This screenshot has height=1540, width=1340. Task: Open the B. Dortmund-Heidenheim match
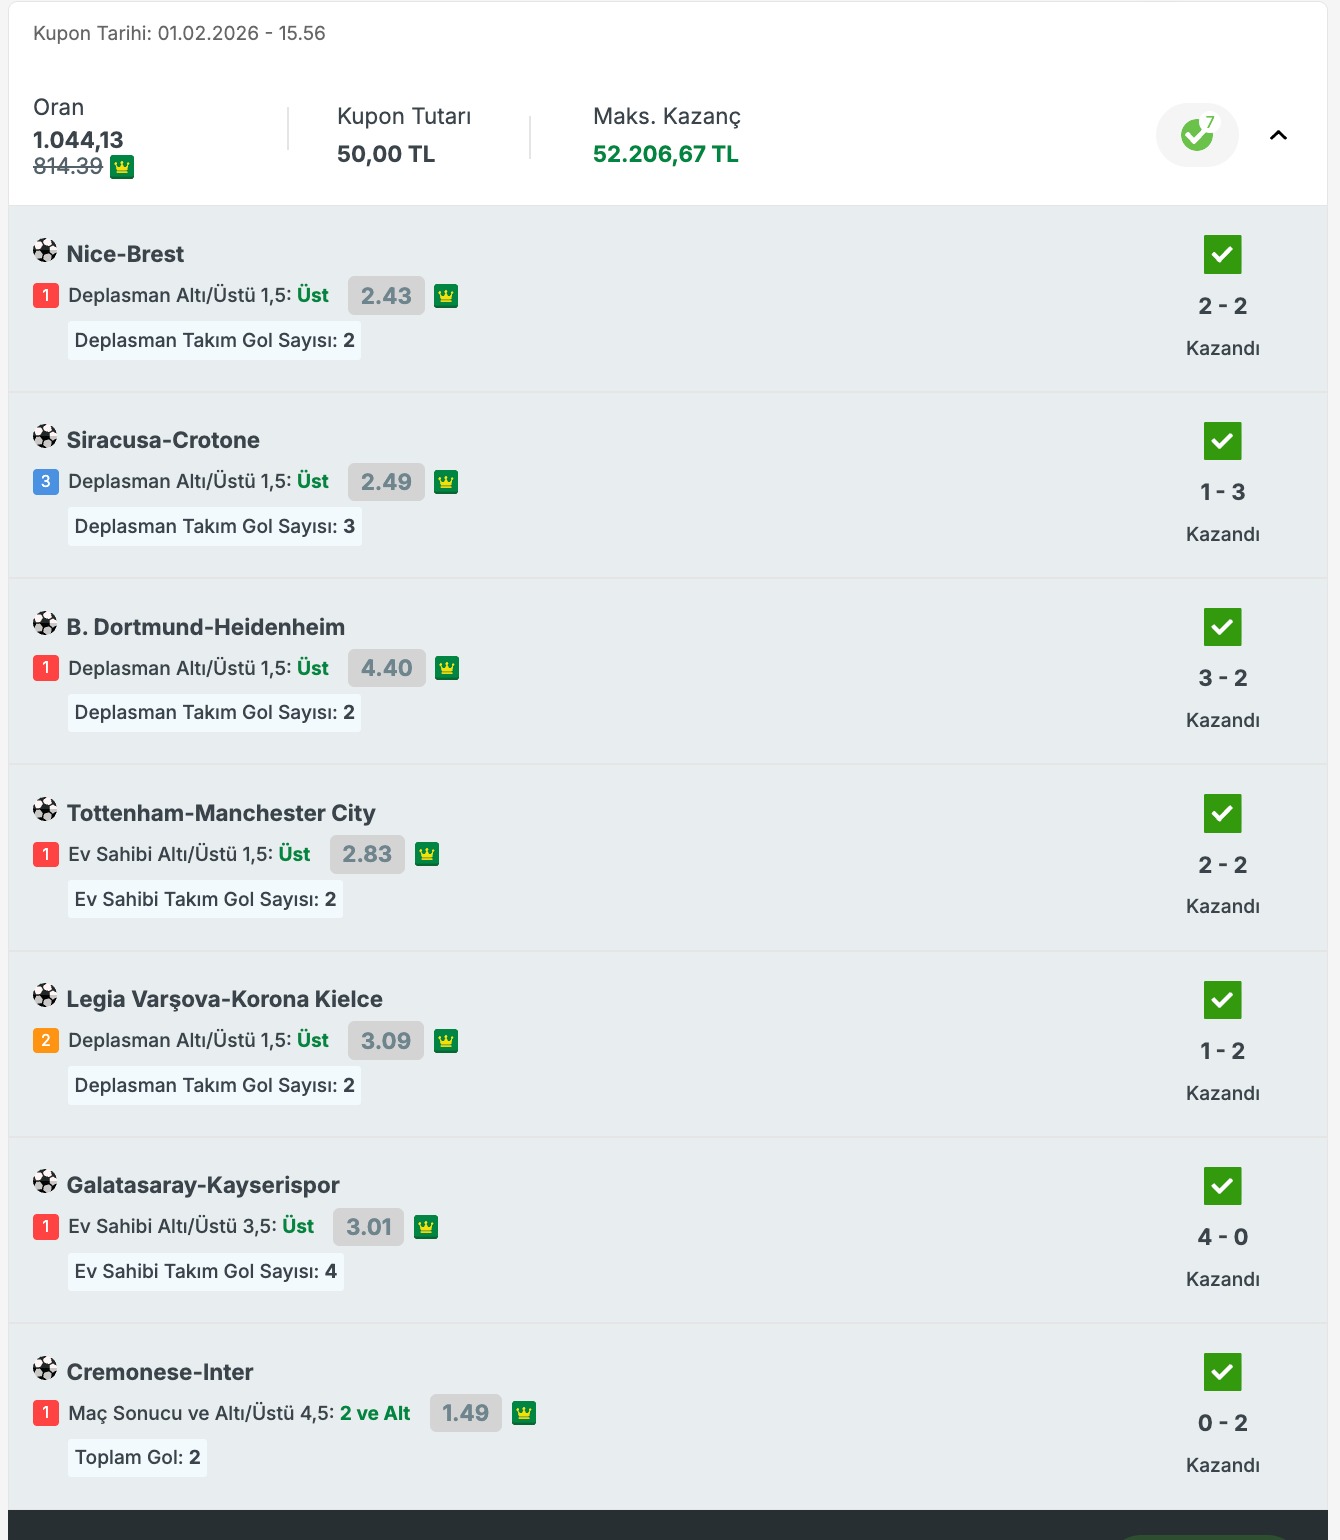[x=206, y=627]
